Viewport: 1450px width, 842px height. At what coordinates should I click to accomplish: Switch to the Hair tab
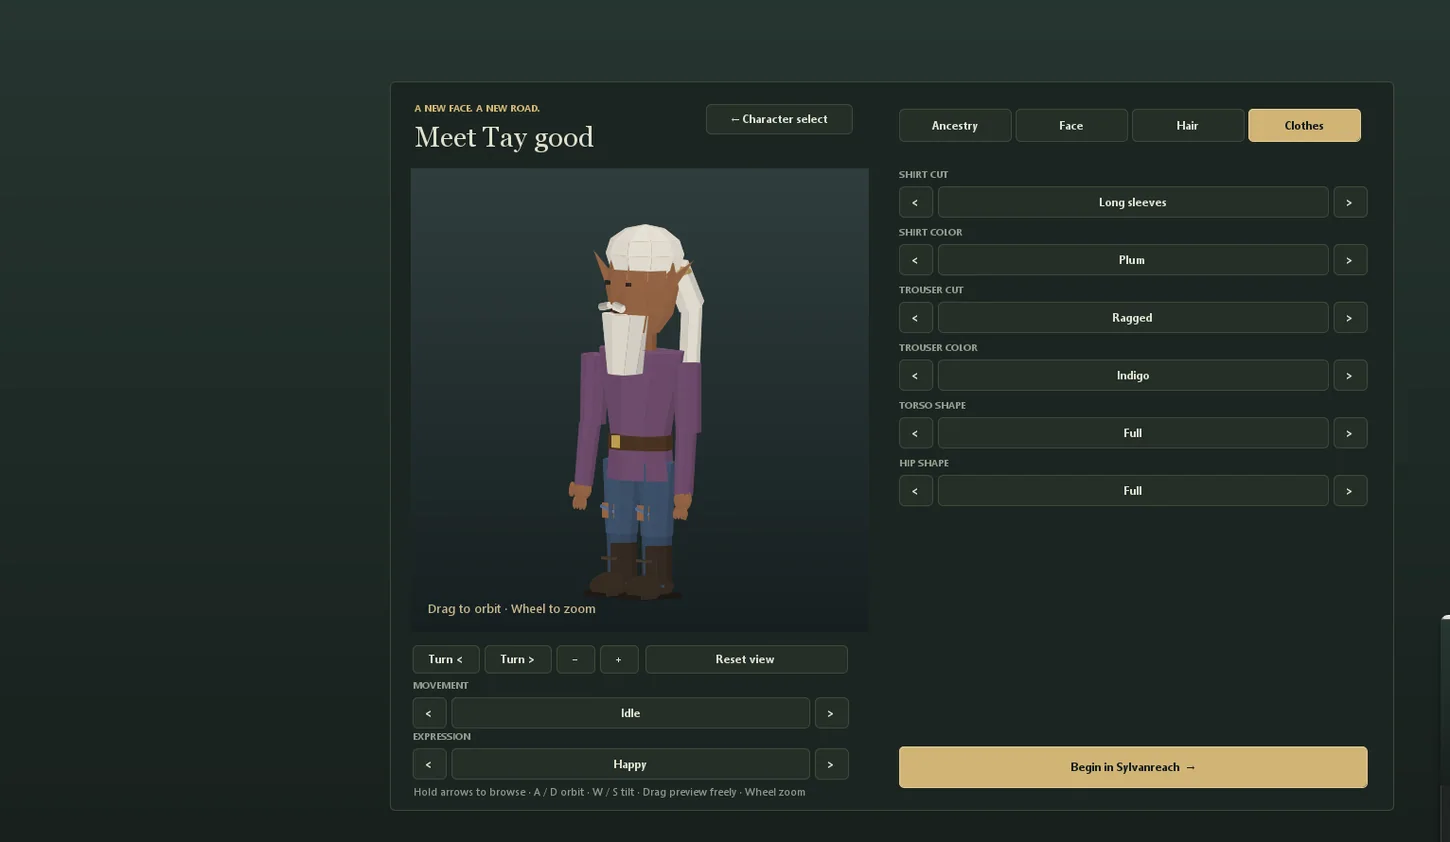point(1187,125)
